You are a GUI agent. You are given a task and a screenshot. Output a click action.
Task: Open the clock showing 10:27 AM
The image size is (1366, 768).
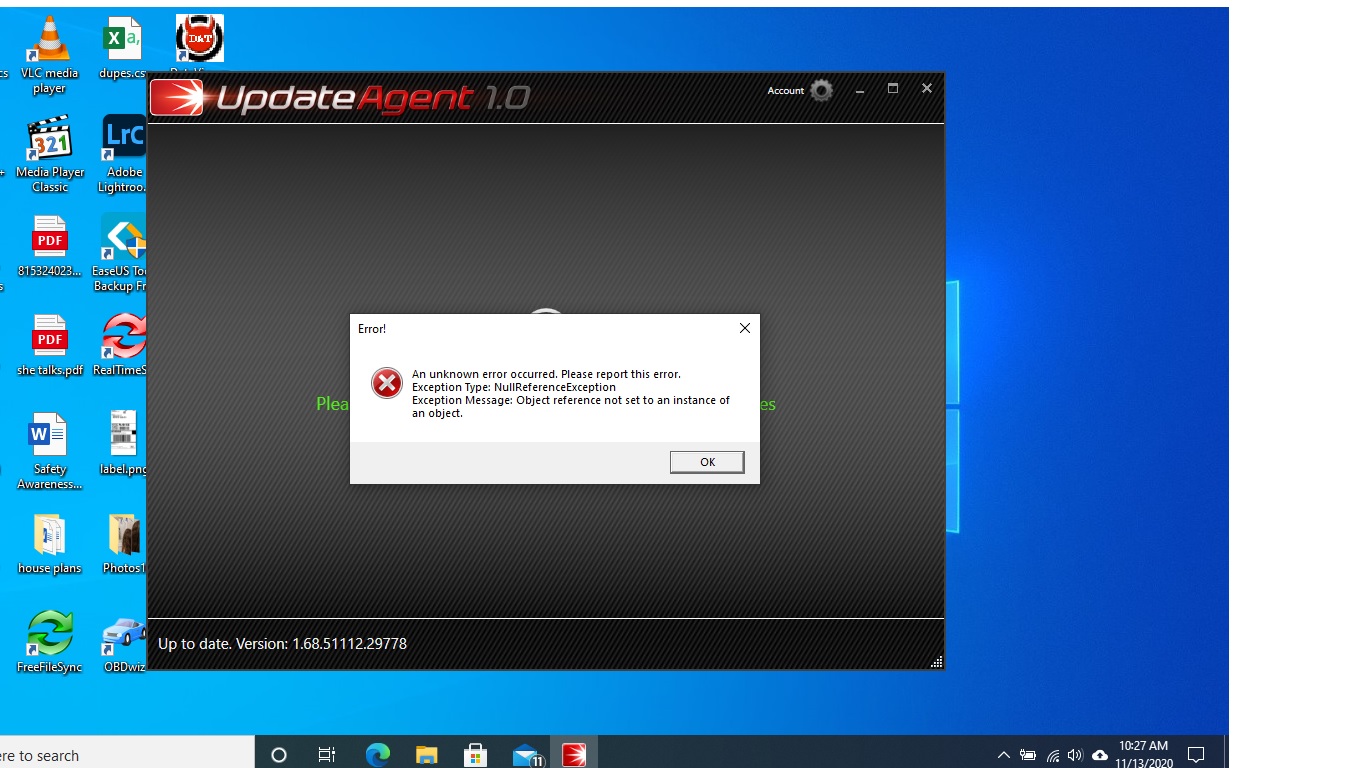click(x=1144, y=754)
